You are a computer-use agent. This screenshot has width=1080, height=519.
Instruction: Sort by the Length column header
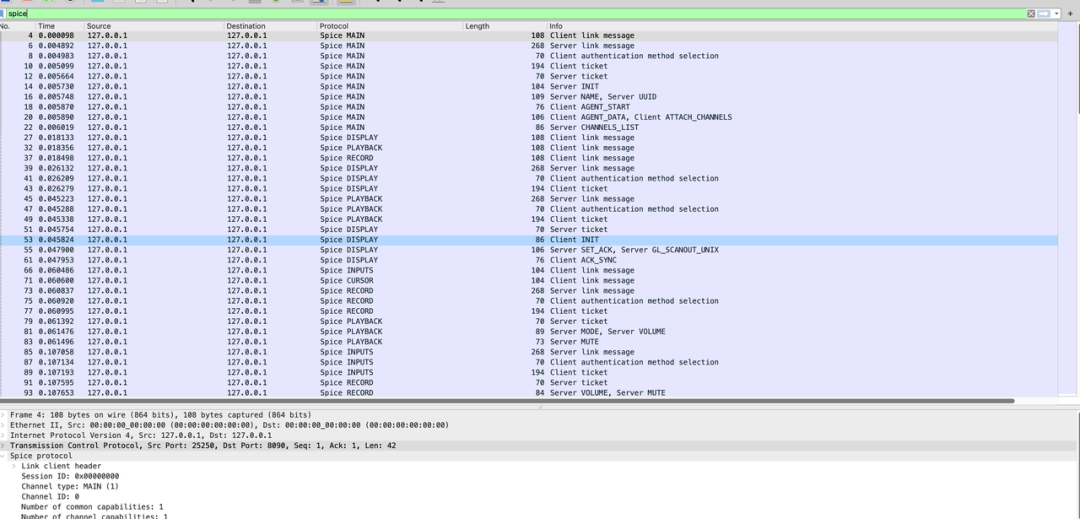coord(478,26)
